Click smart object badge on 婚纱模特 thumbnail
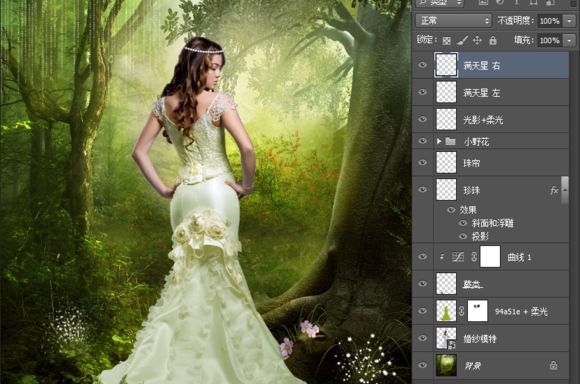Viewport: 580px width, 384px height. click(452, 345)
